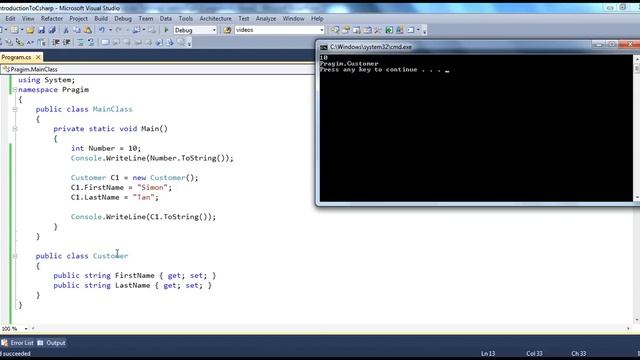Save the current file with floppy icon

(41, 30)
